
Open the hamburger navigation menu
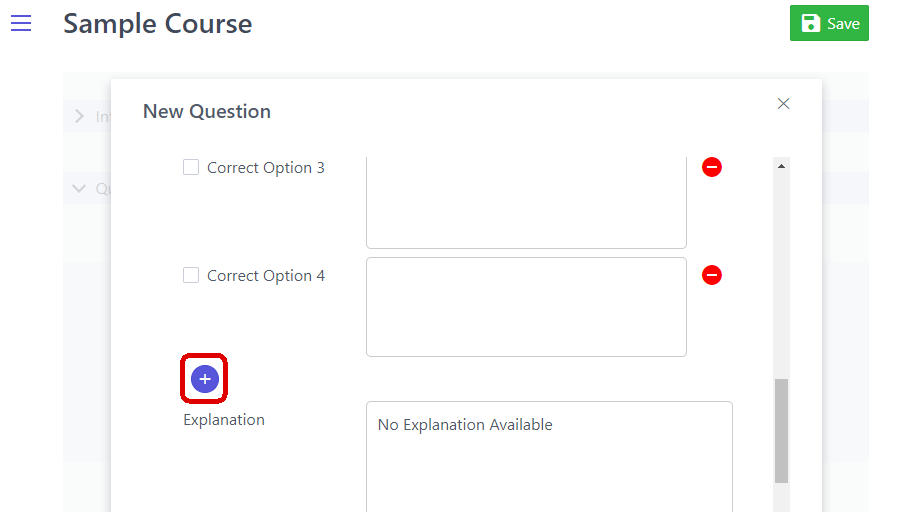click(x=21, y=23)
